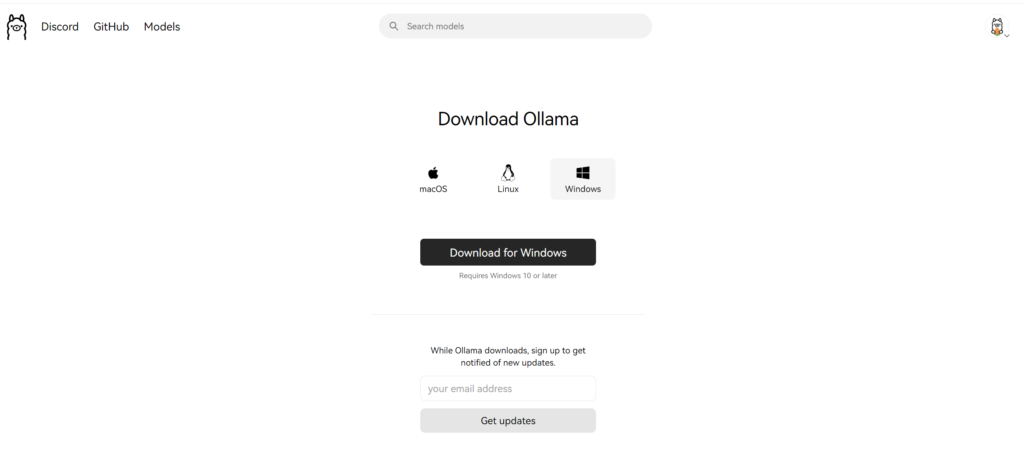This screenshot has height=462, width=1024.
Task: Choose the Linux label
Action: (508, 189)
